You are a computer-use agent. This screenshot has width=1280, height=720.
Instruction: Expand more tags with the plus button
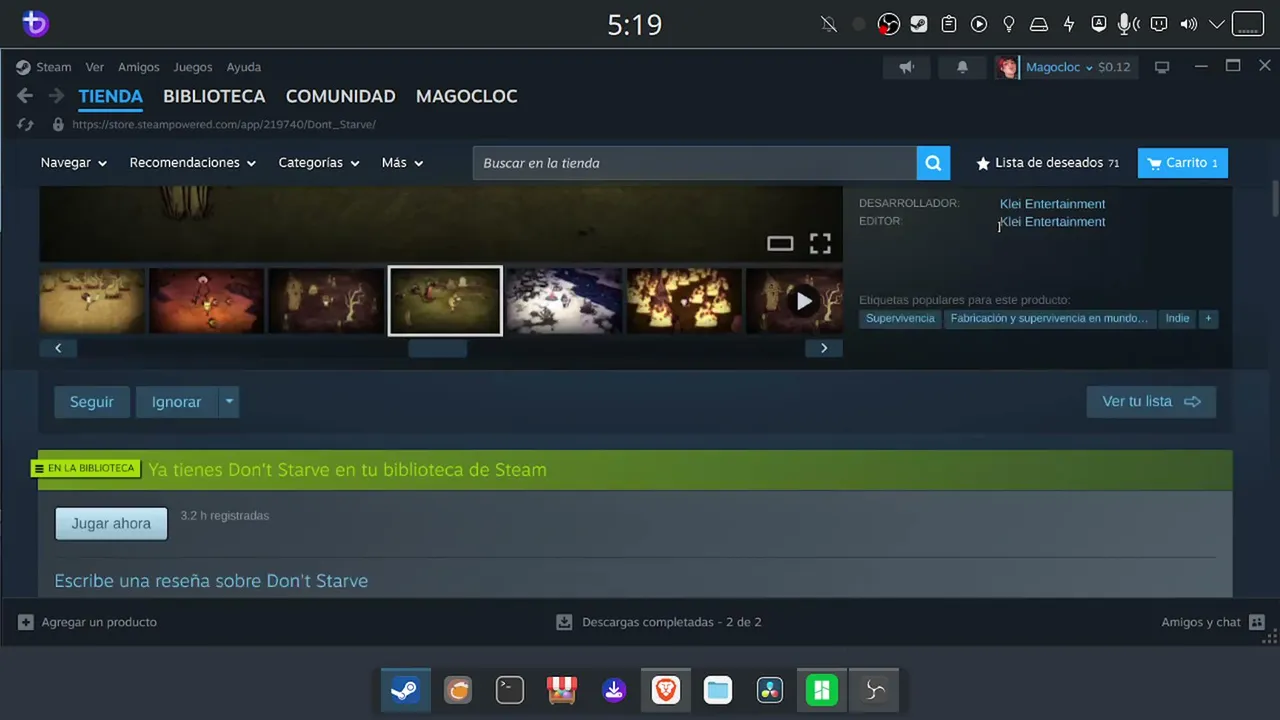point(1208,318)
